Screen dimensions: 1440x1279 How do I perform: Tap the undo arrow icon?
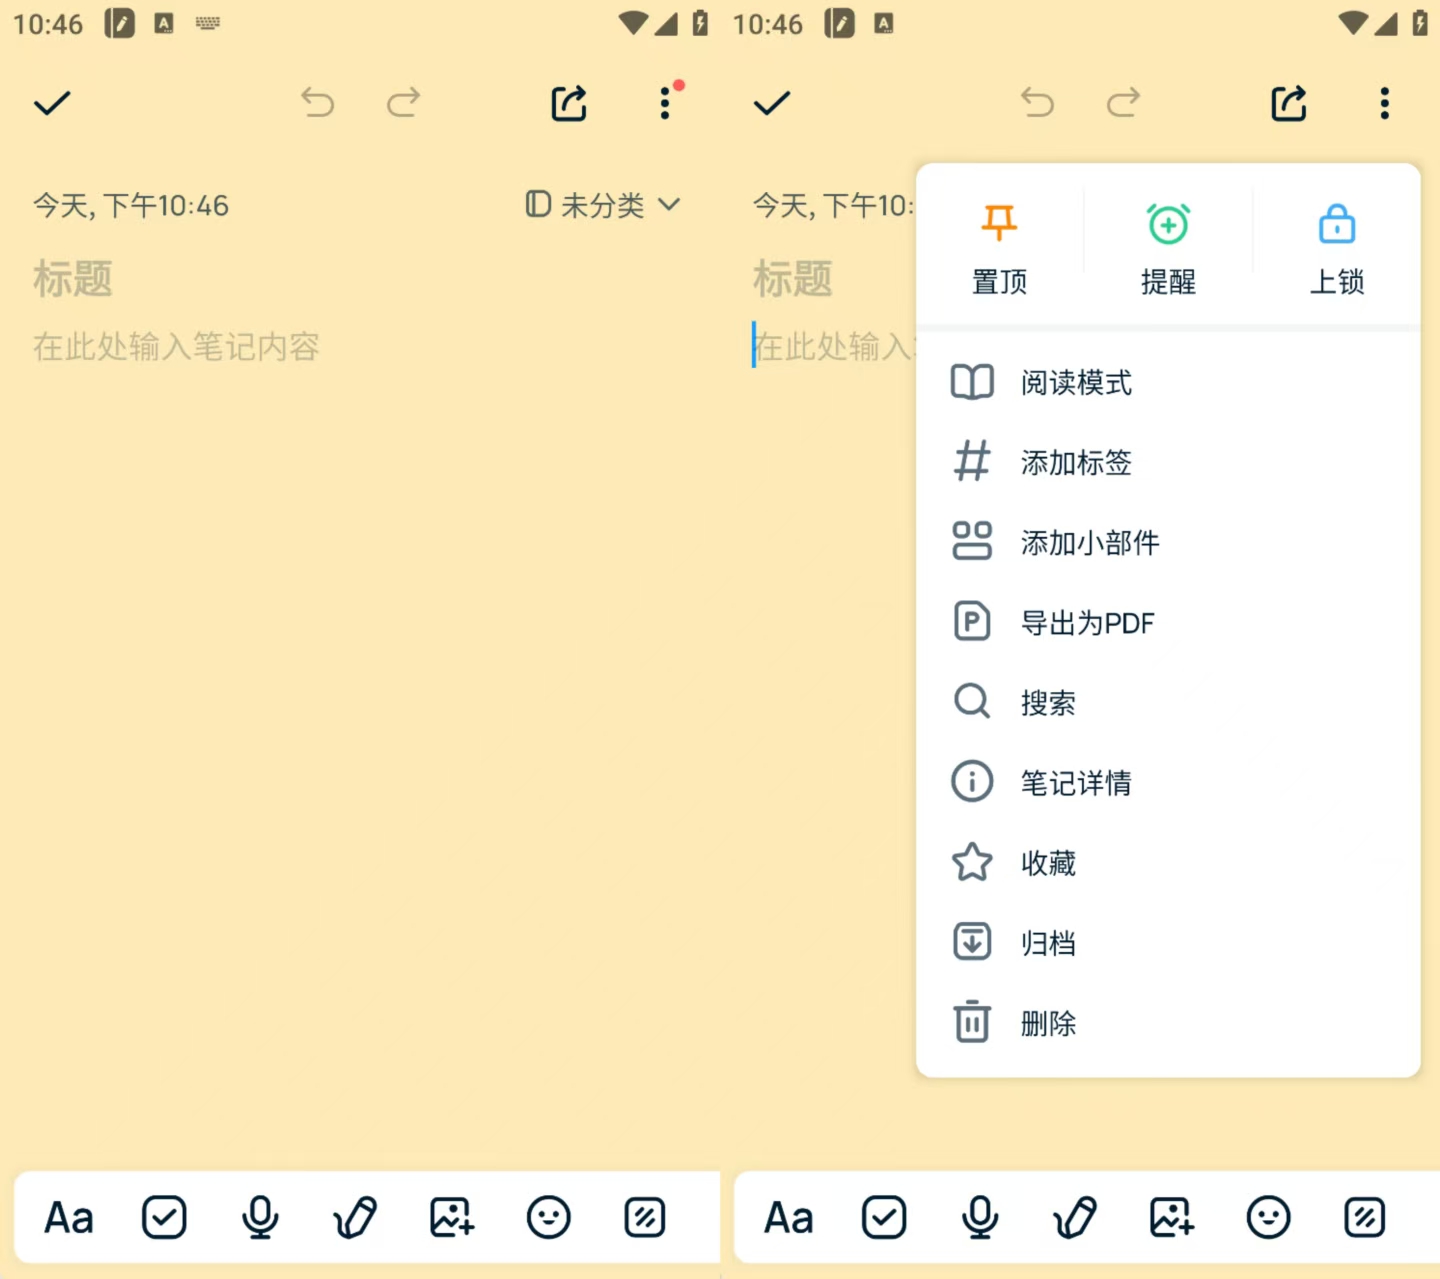[317, 103]
